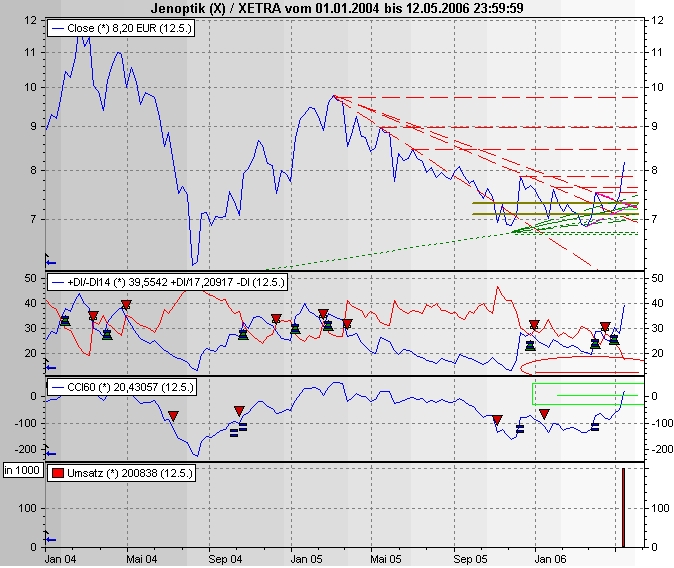The height and width of the screenshot is (568, 674).
Task: Click the DI panel red triangle at the Mai 04 gridline
Action: tap(126, 305)
